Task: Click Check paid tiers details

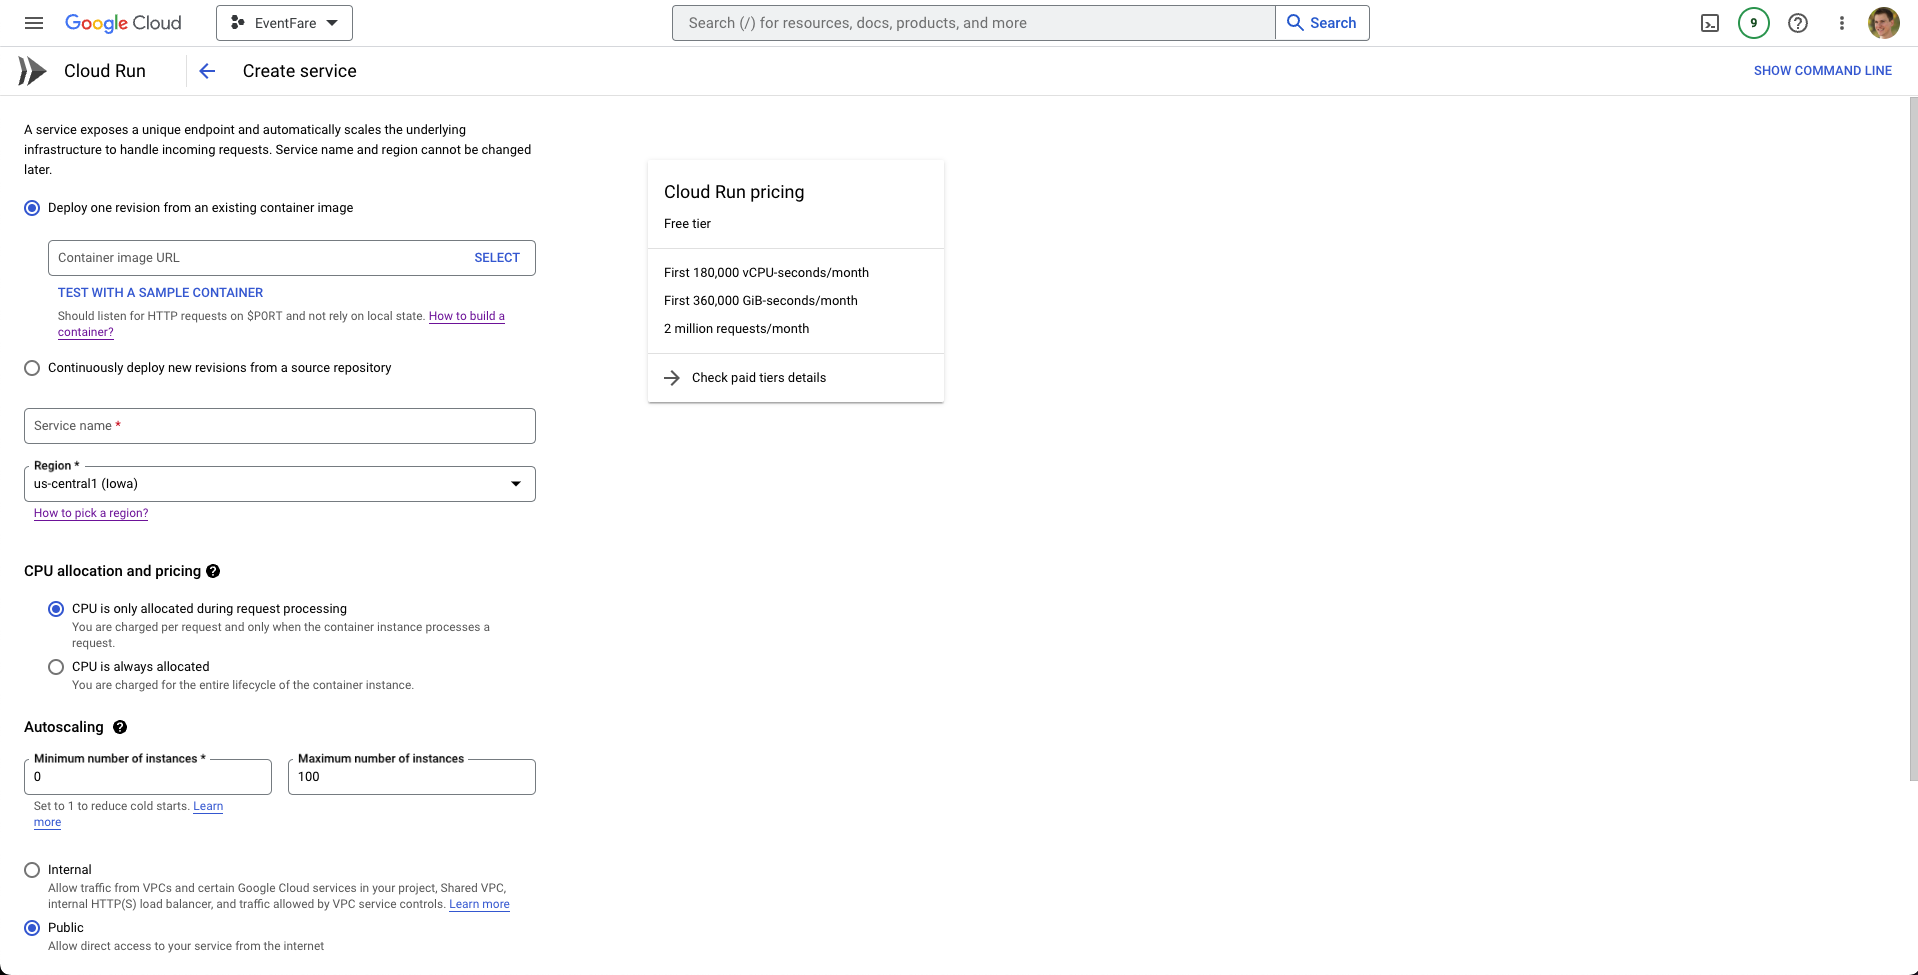Action: [x=759, y=377]
